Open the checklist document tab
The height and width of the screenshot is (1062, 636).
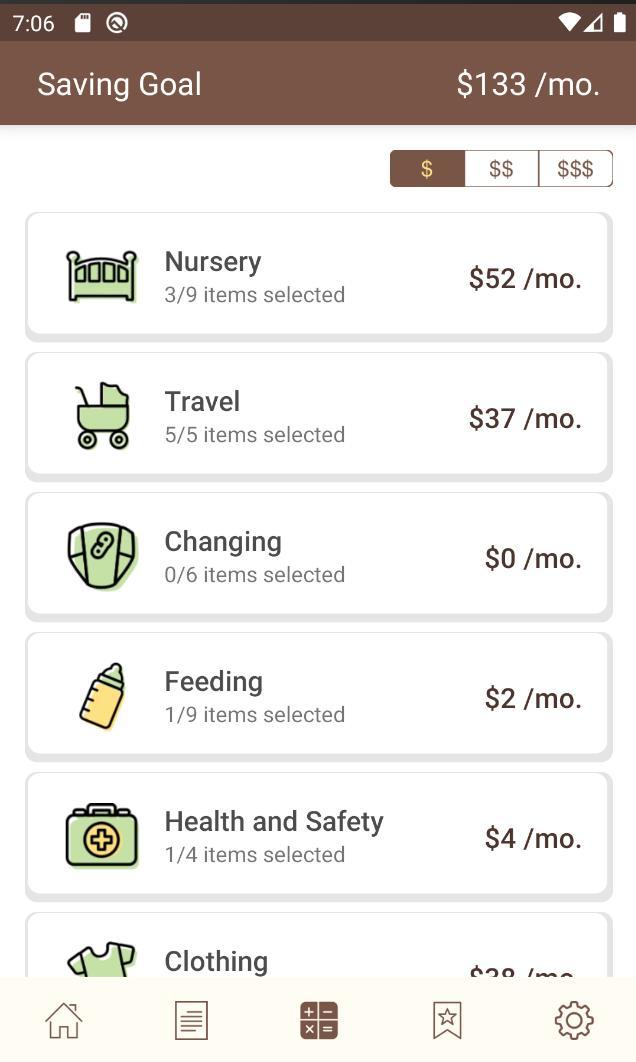pos(191,1020)
